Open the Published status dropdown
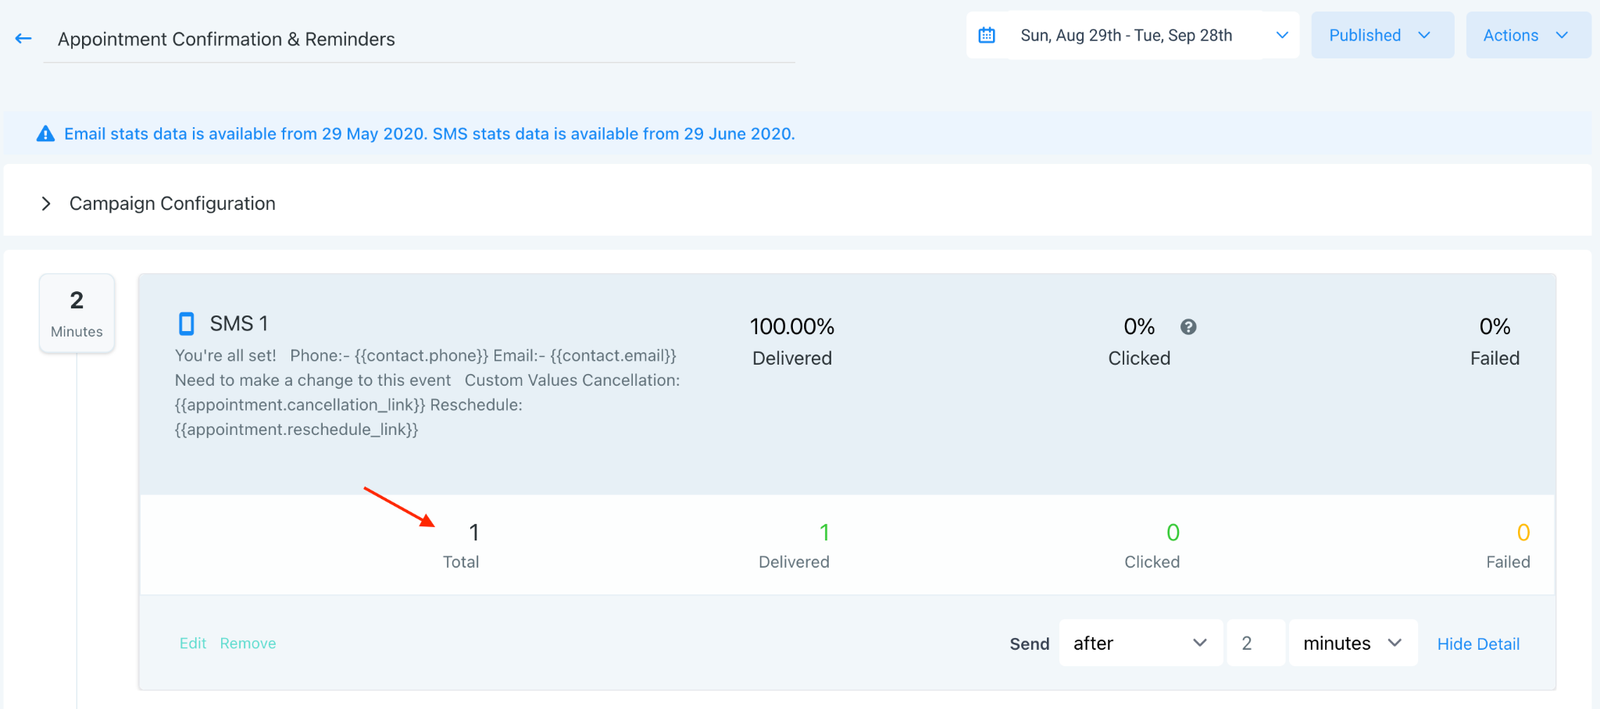The image size is (1600, 709). [x=1381, y=35]
